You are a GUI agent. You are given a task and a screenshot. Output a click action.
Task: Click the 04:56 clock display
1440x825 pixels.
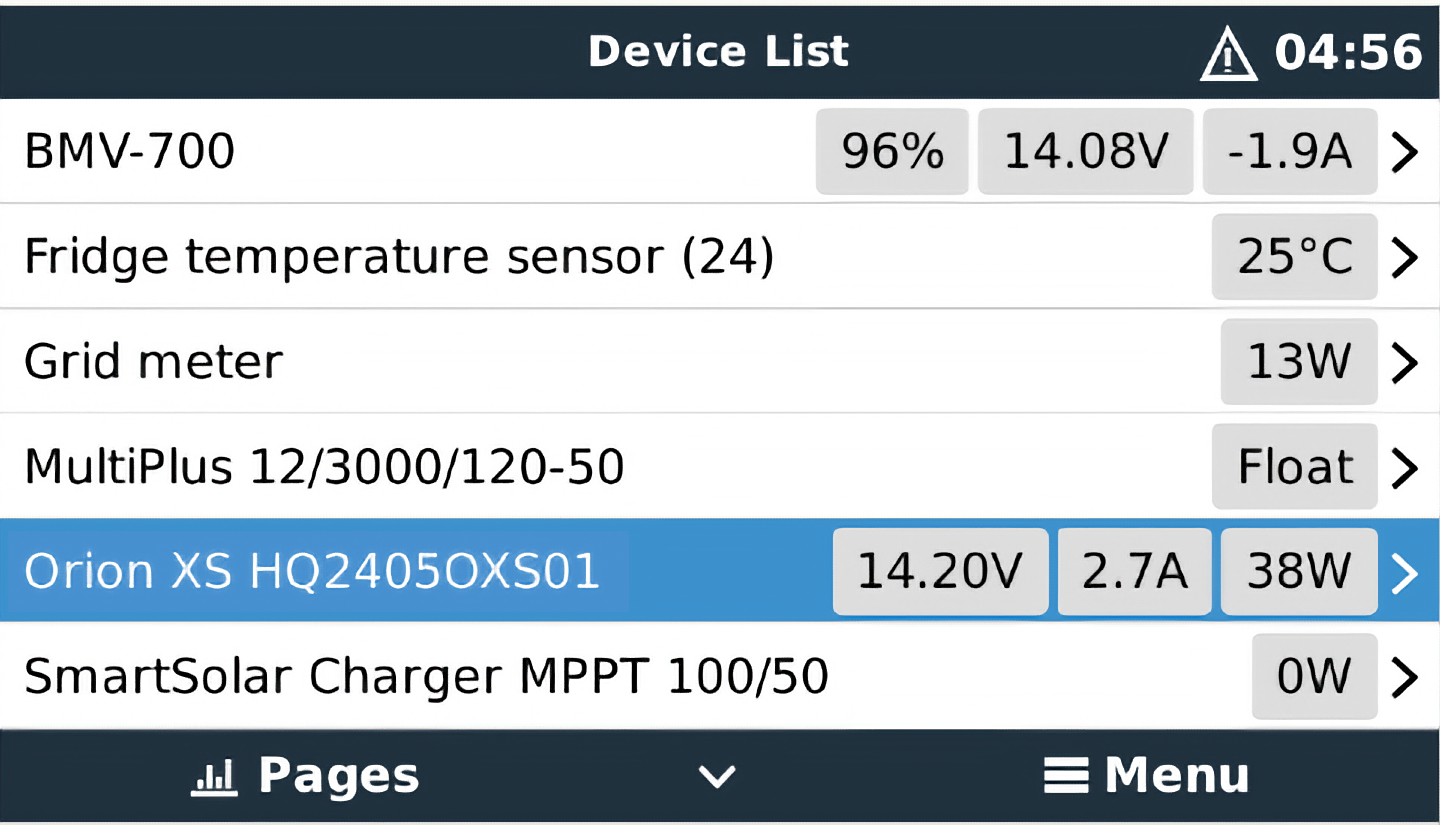(1348, 53)
